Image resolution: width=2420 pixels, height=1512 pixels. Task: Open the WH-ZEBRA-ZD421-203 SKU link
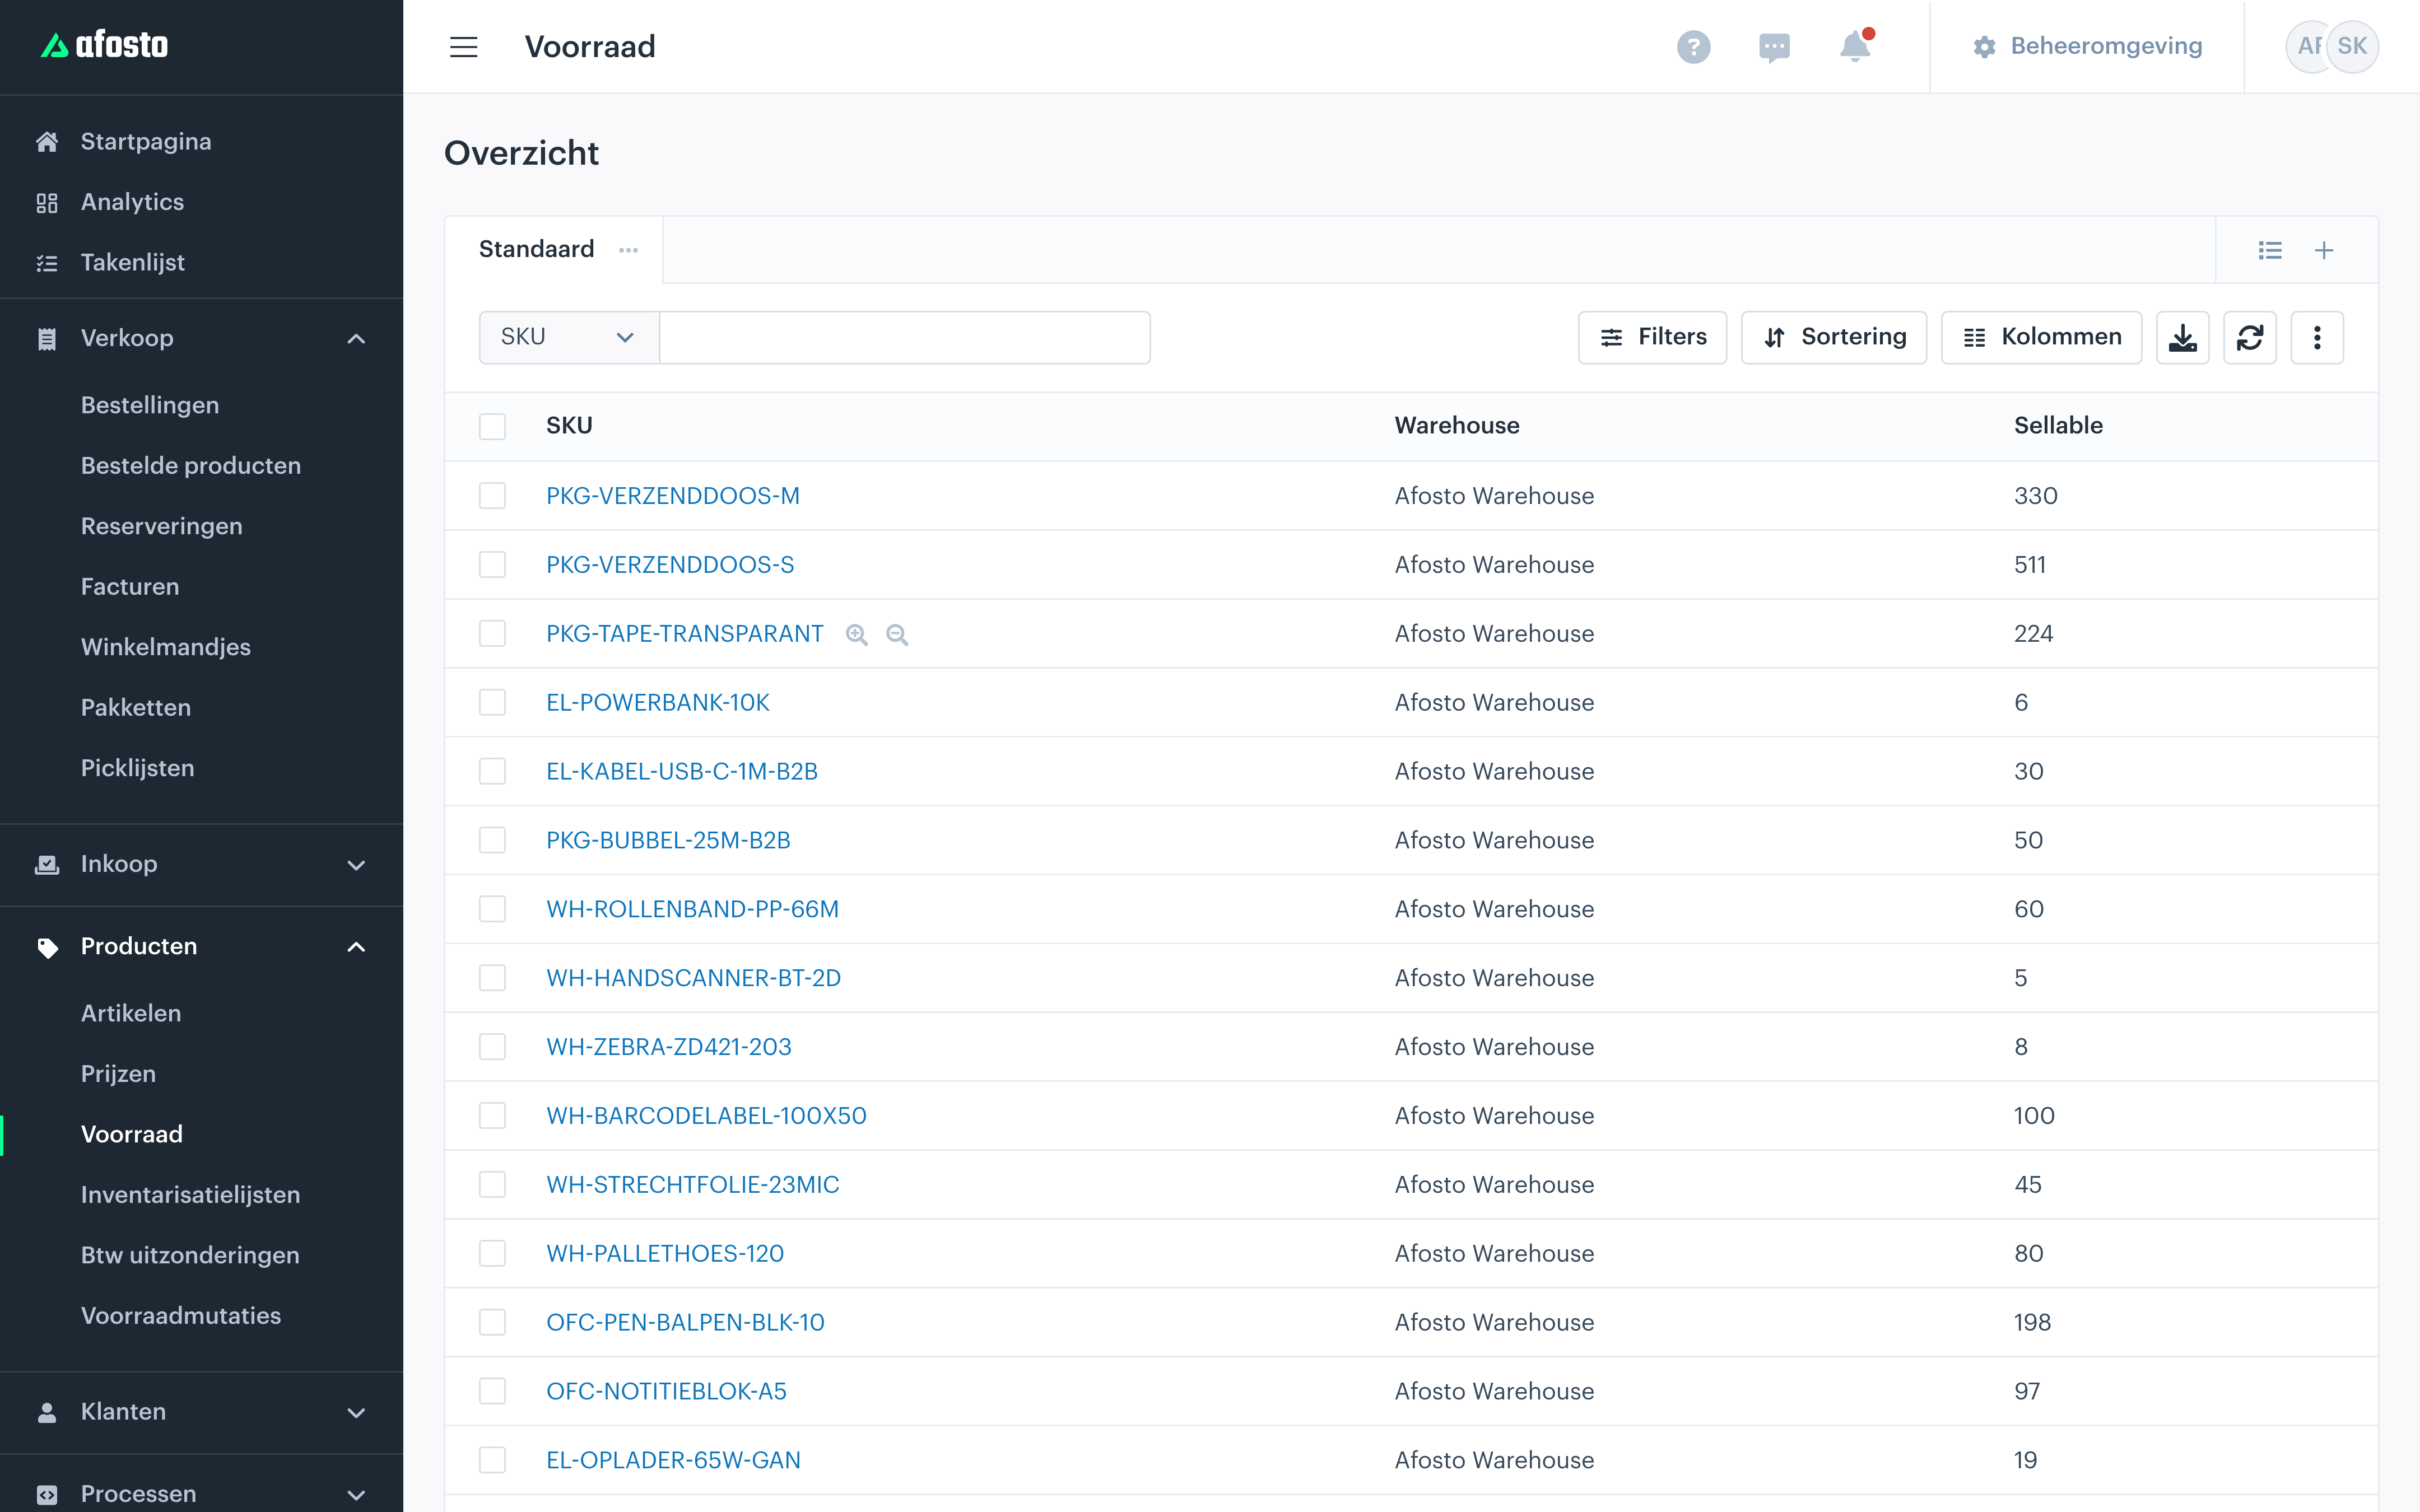tap(668, 1047)
